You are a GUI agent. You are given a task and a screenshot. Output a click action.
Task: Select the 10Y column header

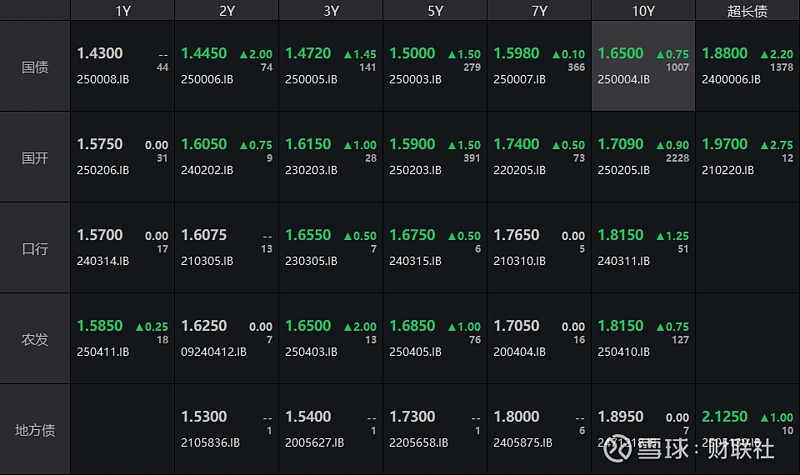point(643,11)
